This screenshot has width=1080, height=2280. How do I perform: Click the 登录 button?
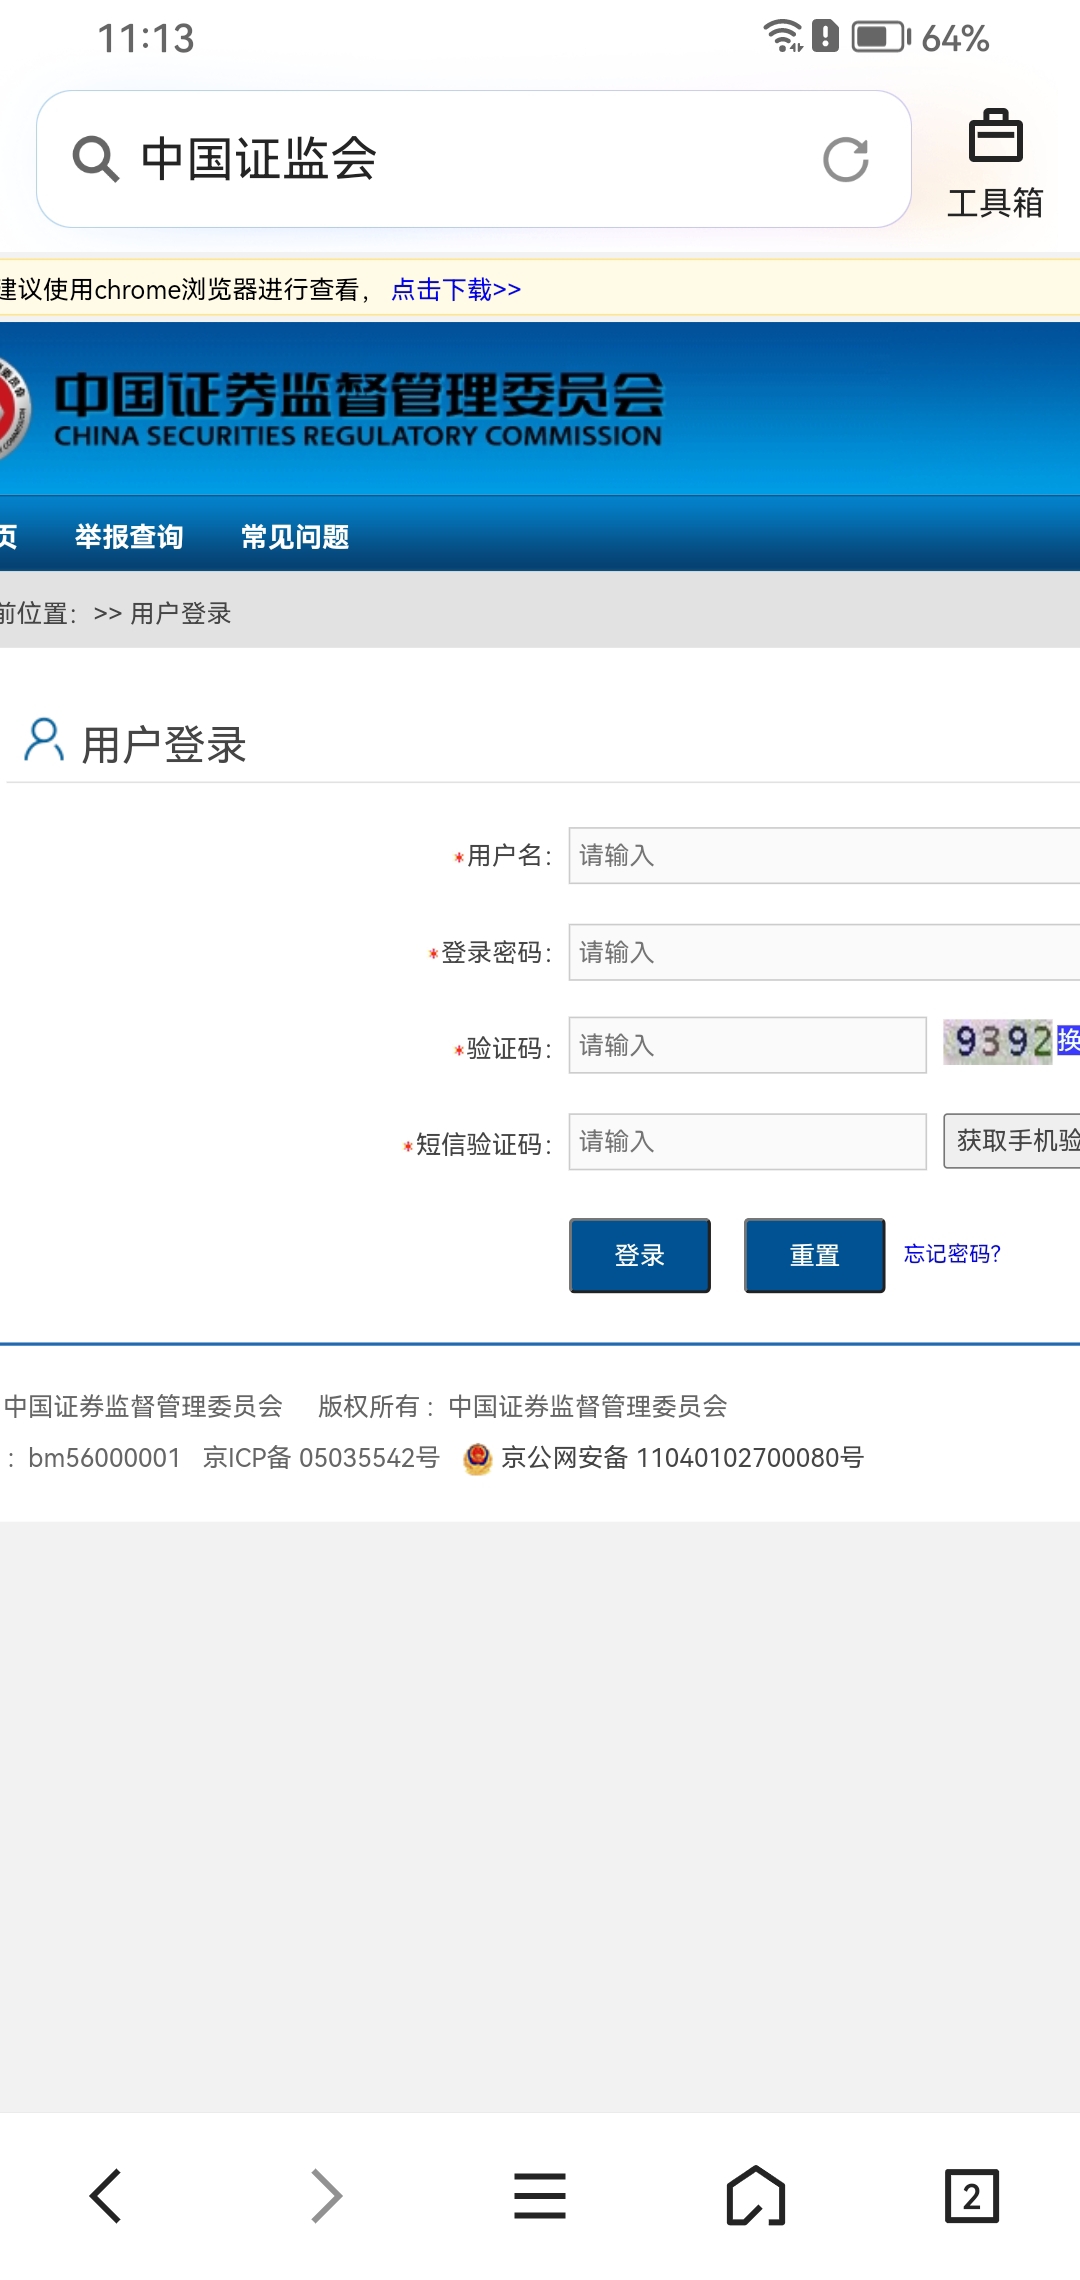click(640, 1255)
